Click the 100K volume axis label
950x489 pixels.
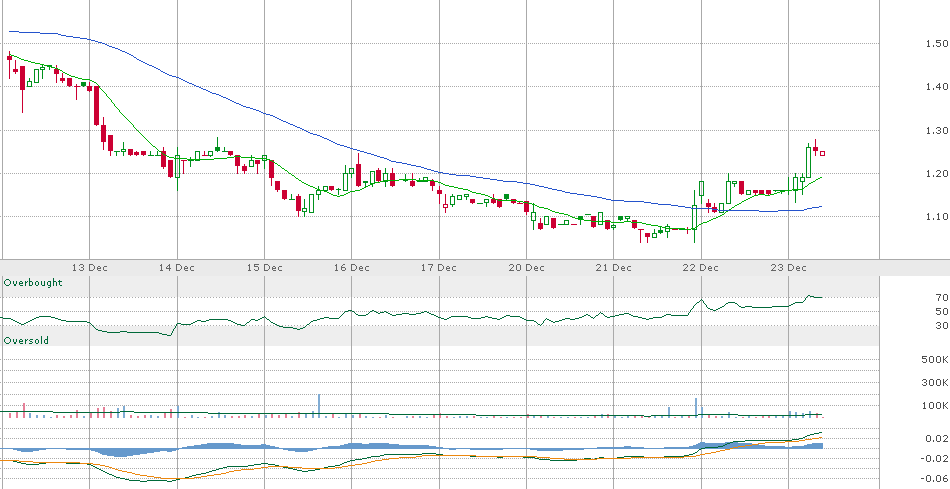935,405
